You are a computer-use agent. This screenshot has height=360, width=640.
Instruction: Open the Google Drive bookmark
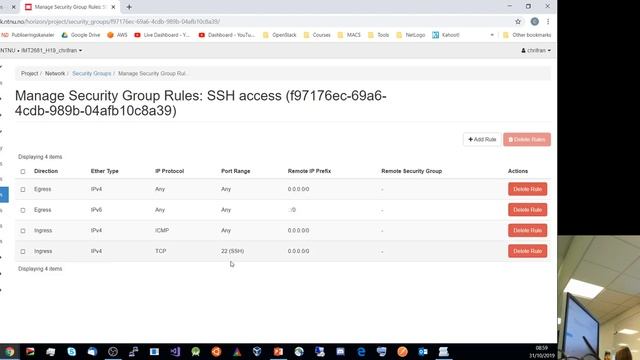[x=81, y=35]
